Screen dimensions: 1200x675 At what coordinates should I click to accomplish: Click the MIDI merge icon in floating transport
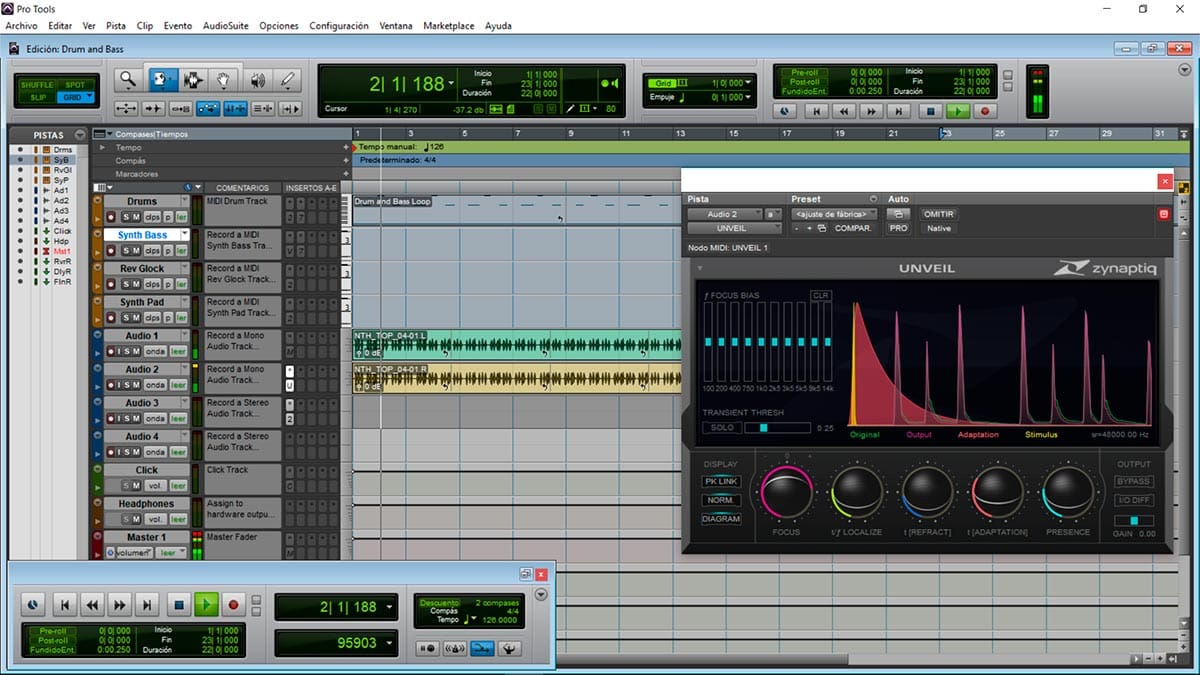click(x=481, y=648)
